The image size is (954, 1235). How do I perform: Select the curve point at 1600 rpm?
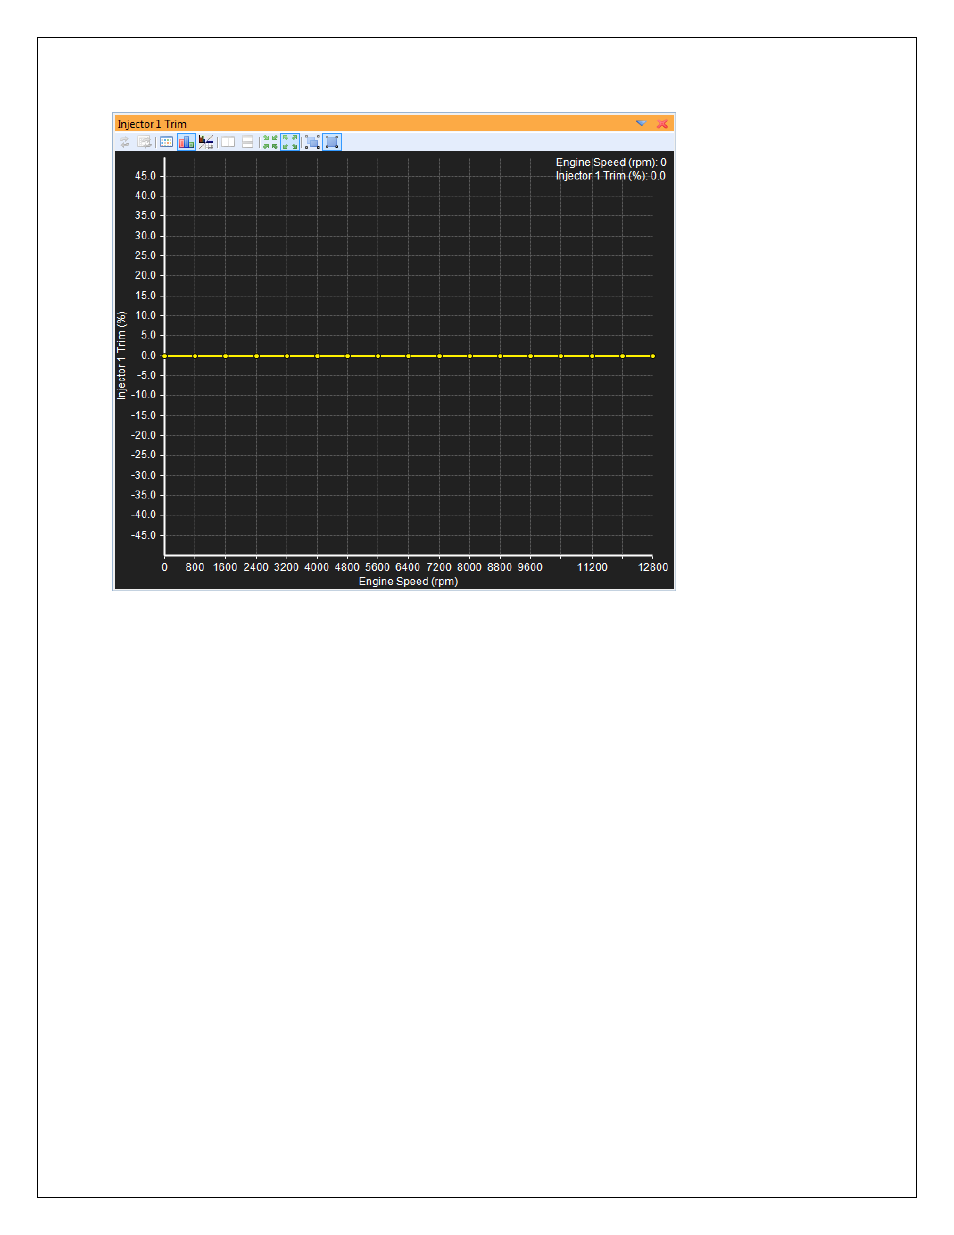point(226,356)
